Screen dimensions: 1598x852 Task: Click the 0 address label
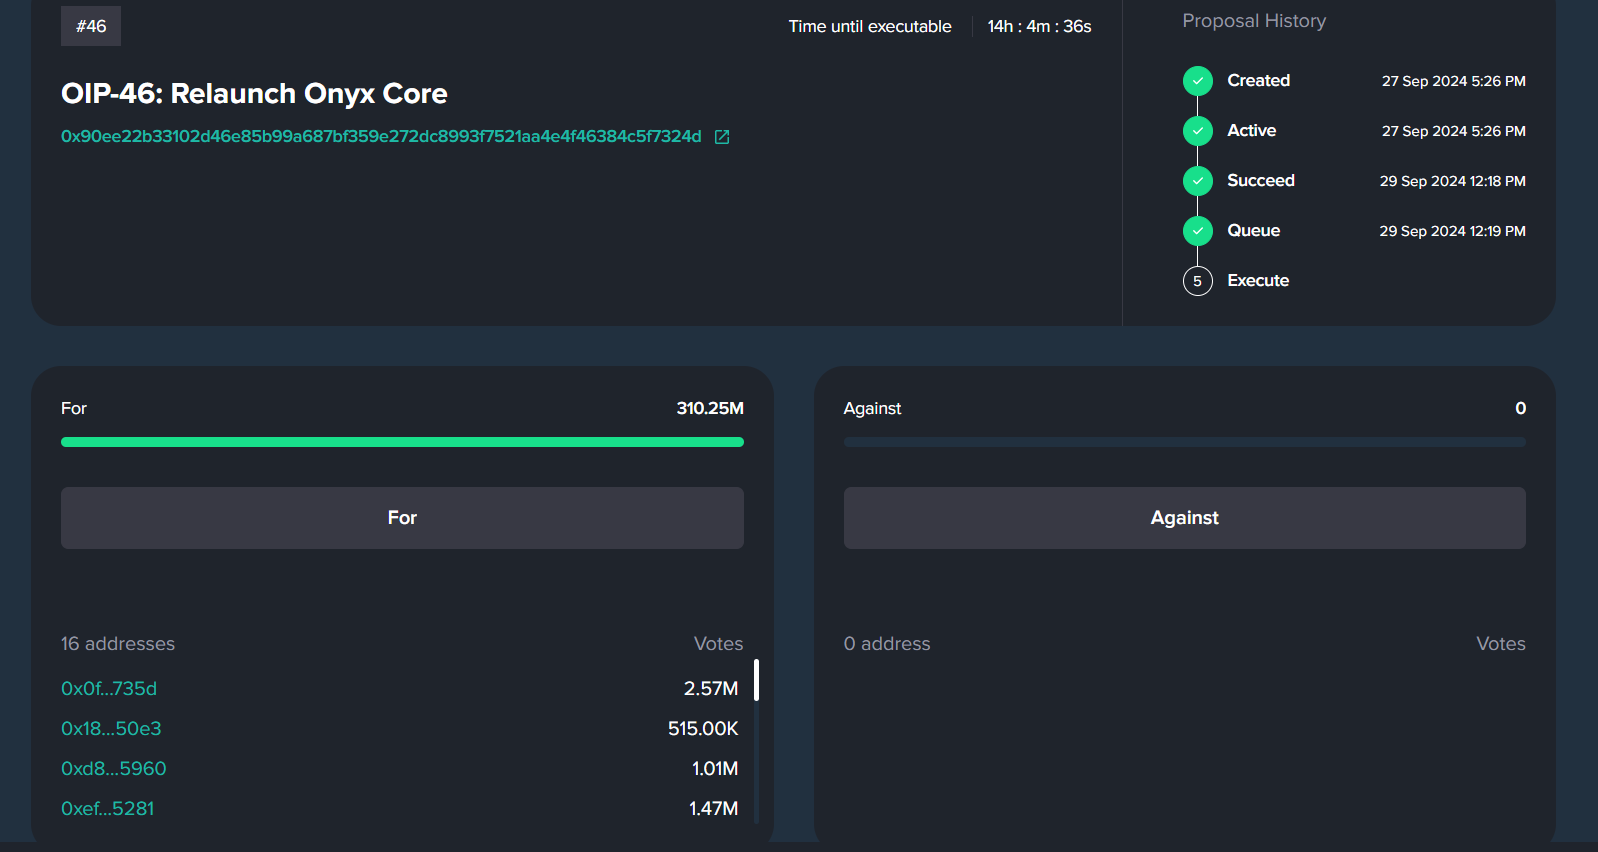887,644
